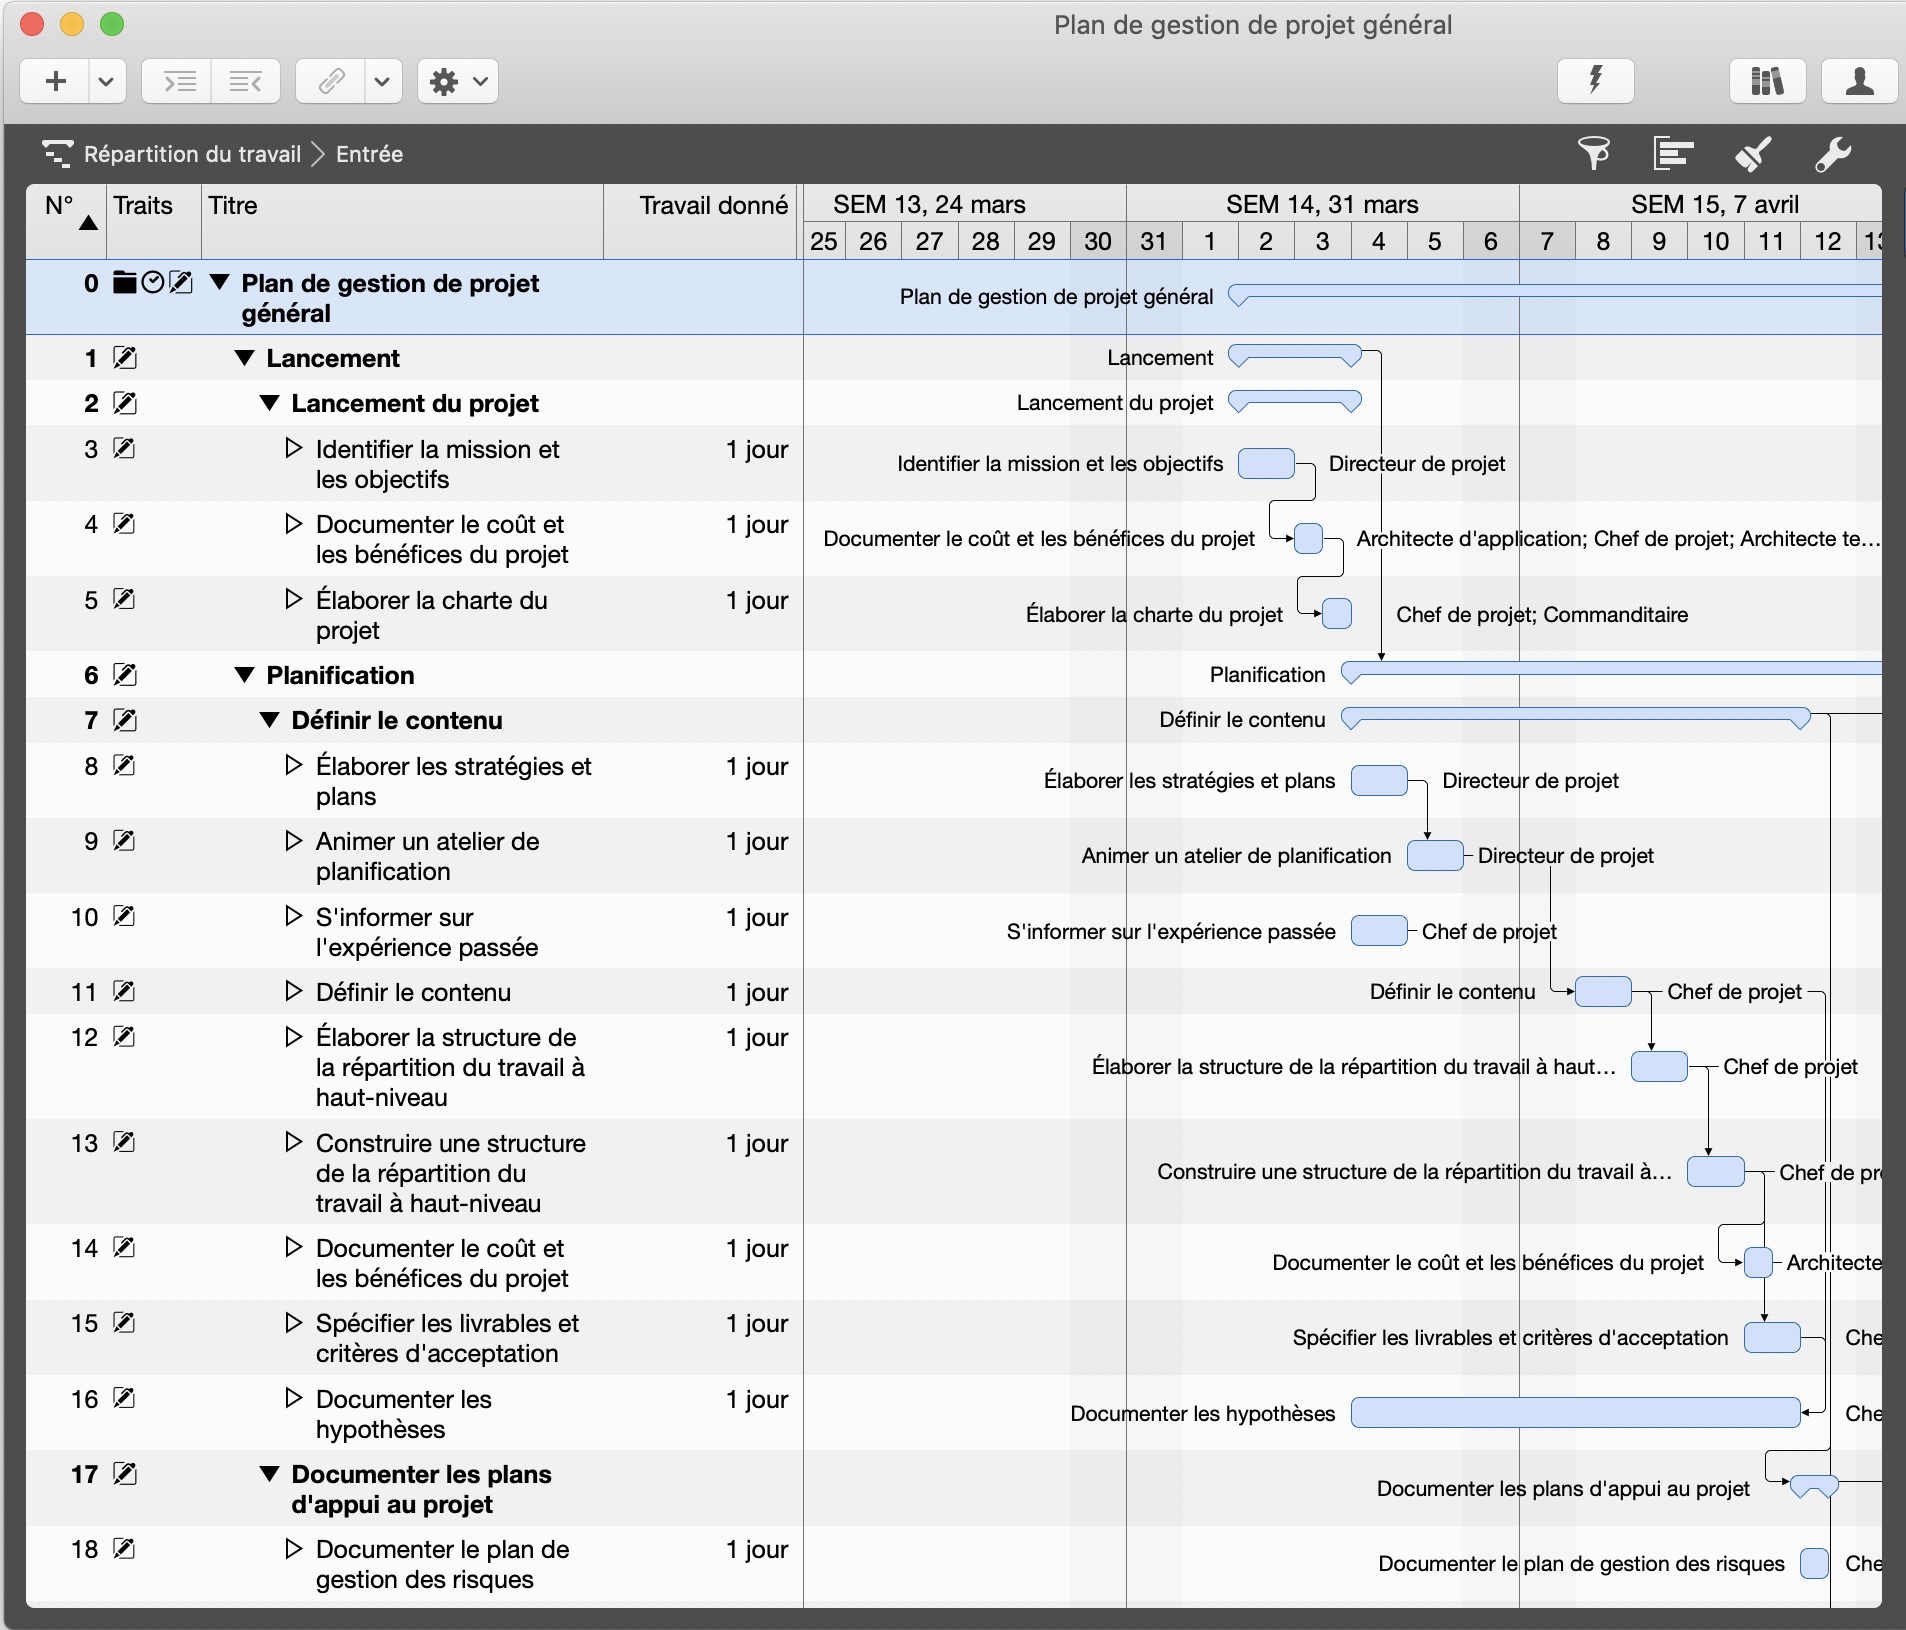Click the link dependency icon in the toolbar
This screenshot has width=1906, height=1630.
click(330, 81)
